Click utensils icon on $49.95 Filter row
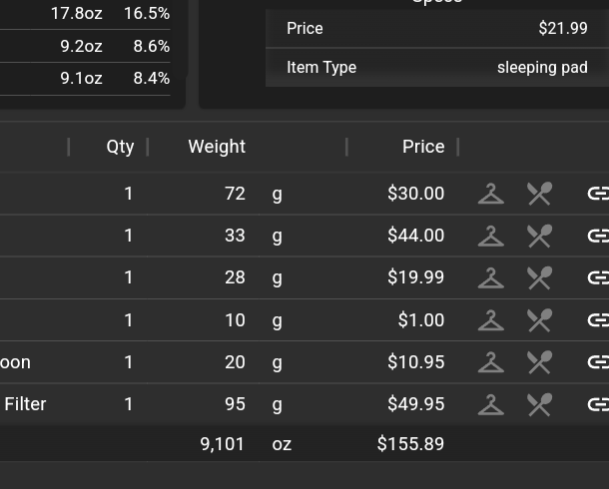609x489 pixels. pyautogui.click(x=539, y=404)
